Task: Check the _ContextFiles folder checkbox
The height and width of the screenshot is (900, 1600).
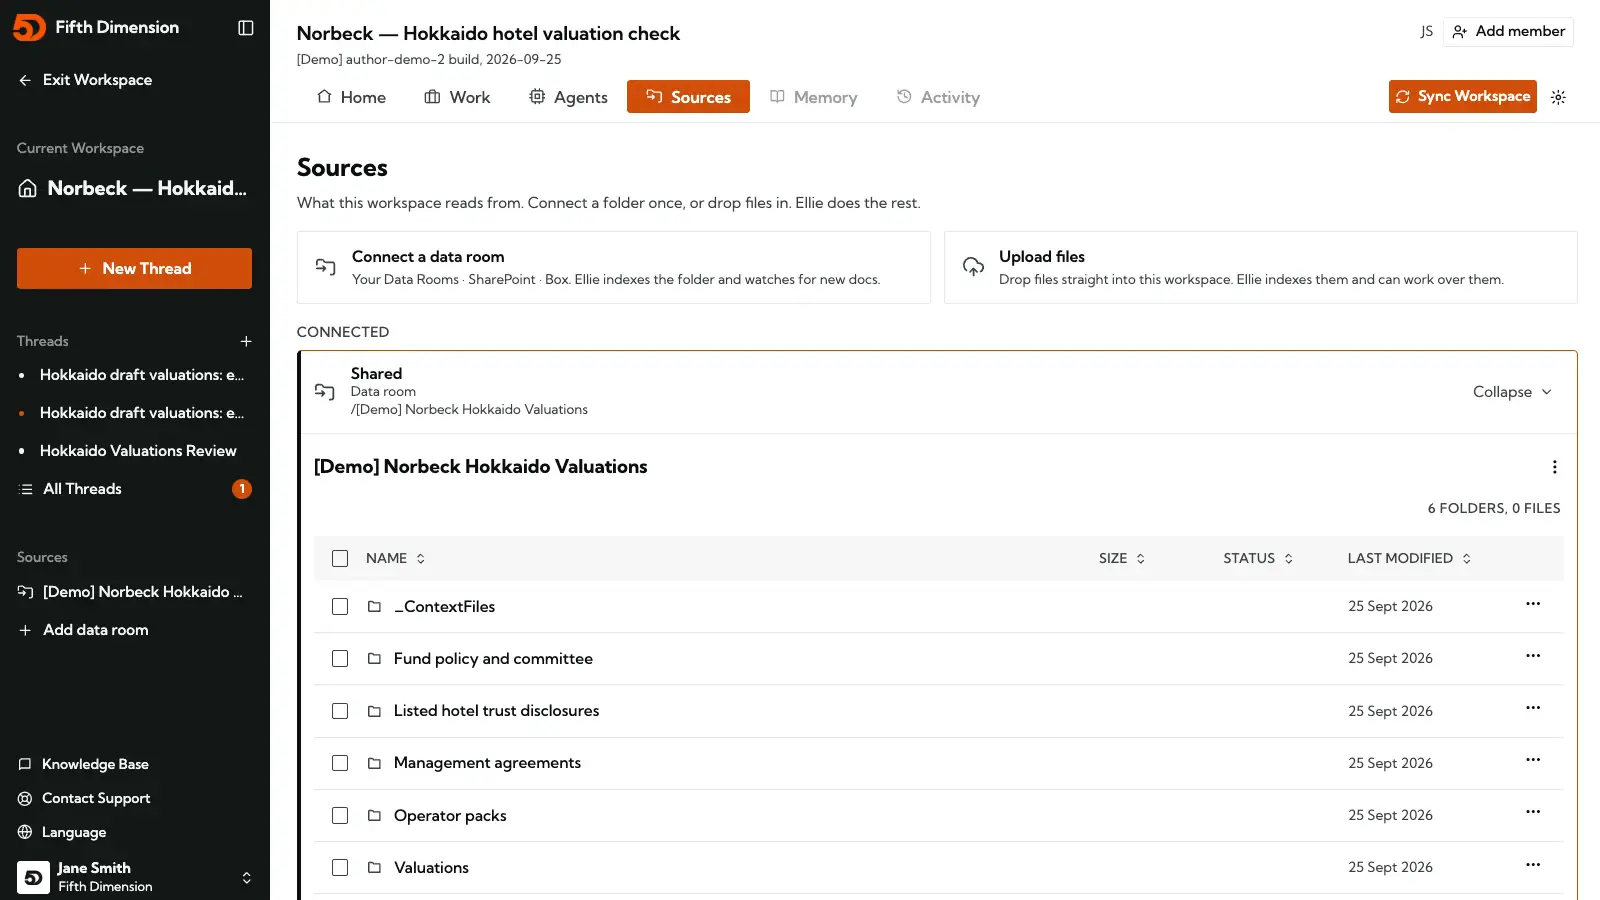Action: point(340,607)
